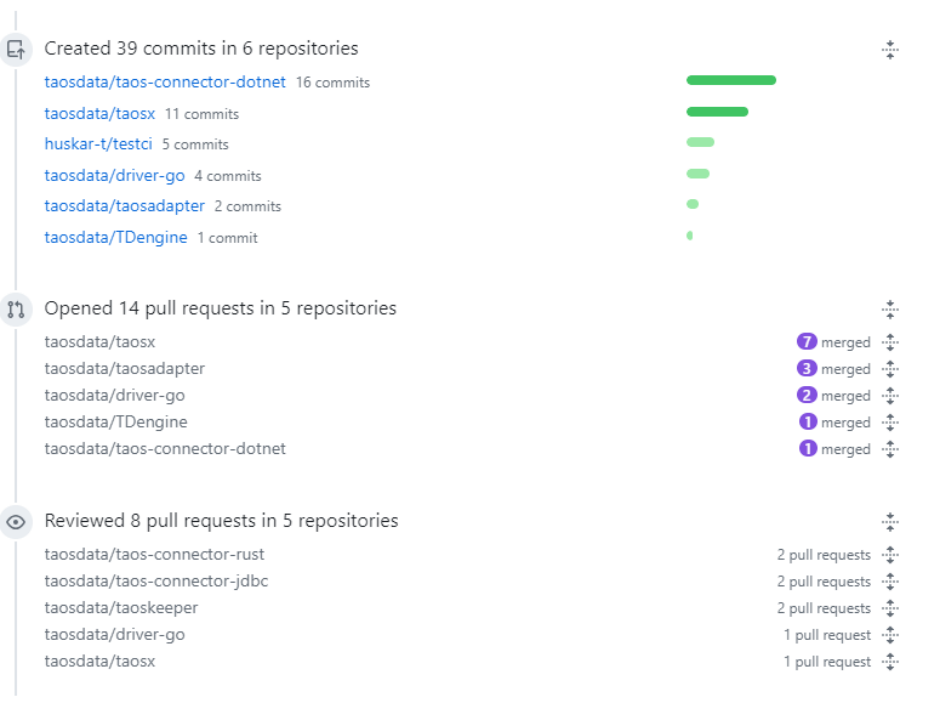Click the purple 3 merged badge for taosadapter
The width and height of the screenshot is (940, 720).
pyautogui.click(x=807, y=369)
